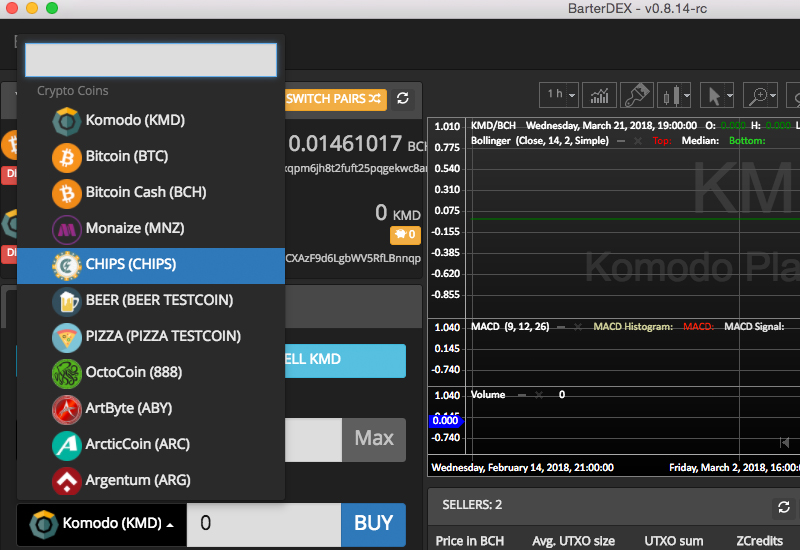Pick Bitcoin Cash (BCH) coin entry
This screenshot has width=800, height=550.
(x=151, y=192)
